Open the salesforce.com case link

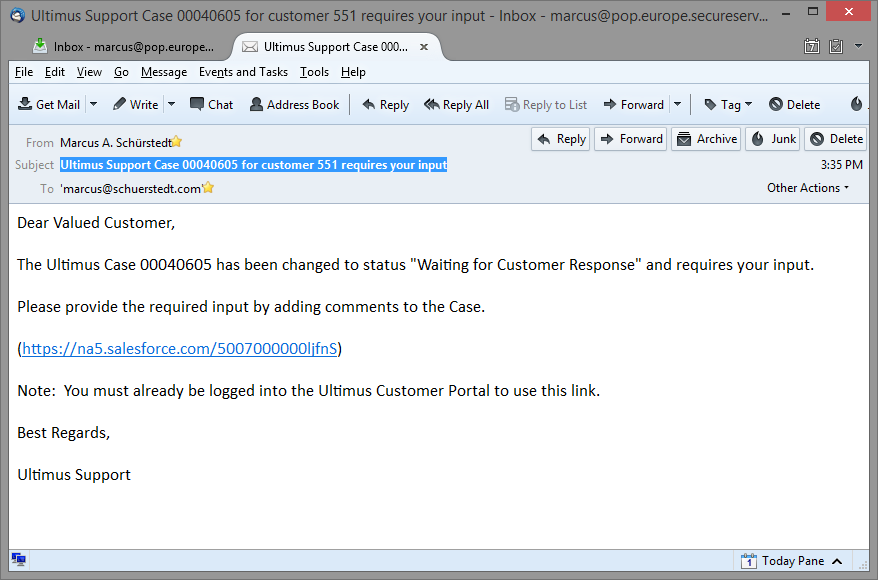click(x=180, y=349)
